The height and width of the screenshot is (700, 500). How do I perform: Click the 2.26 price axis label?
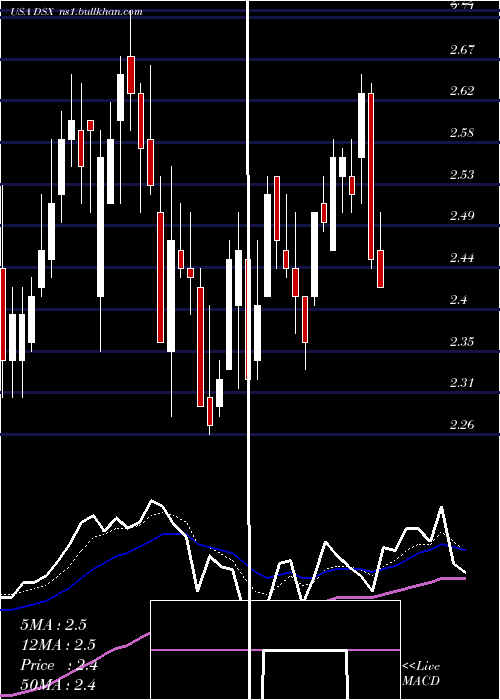pyautogui.click(x=462, y=424)
